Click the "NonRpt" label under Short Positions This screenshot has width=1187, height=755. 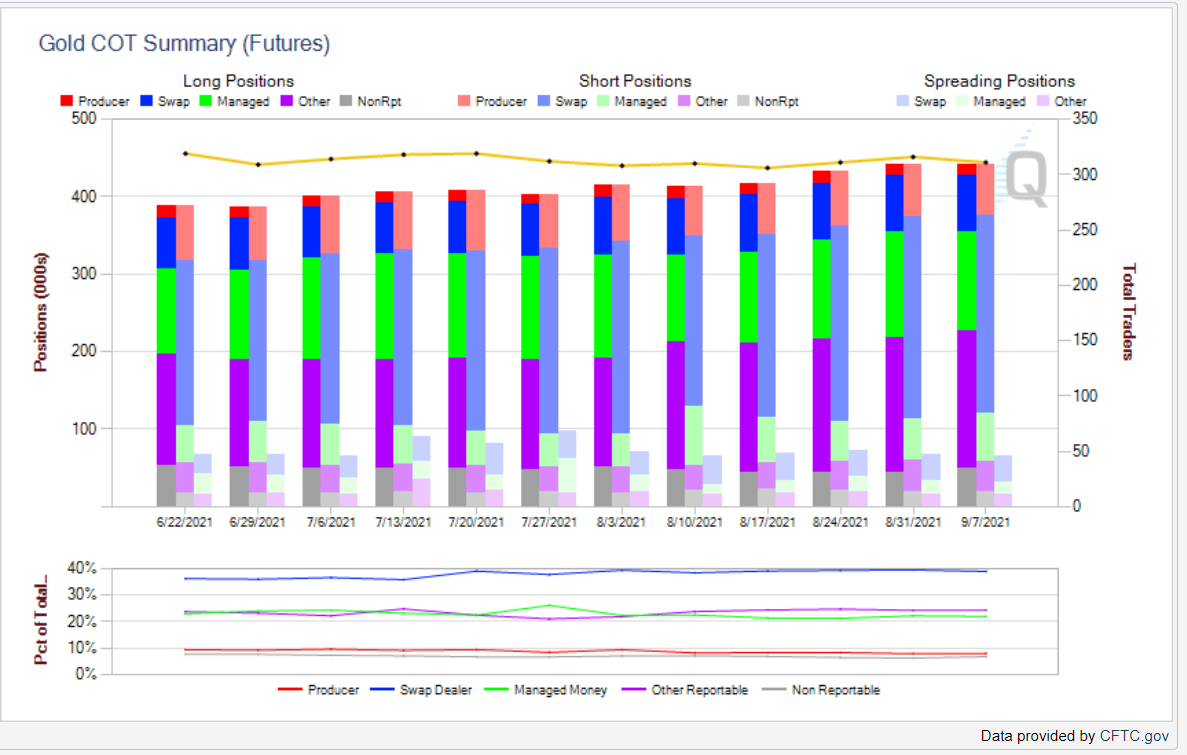click(777, 101)
